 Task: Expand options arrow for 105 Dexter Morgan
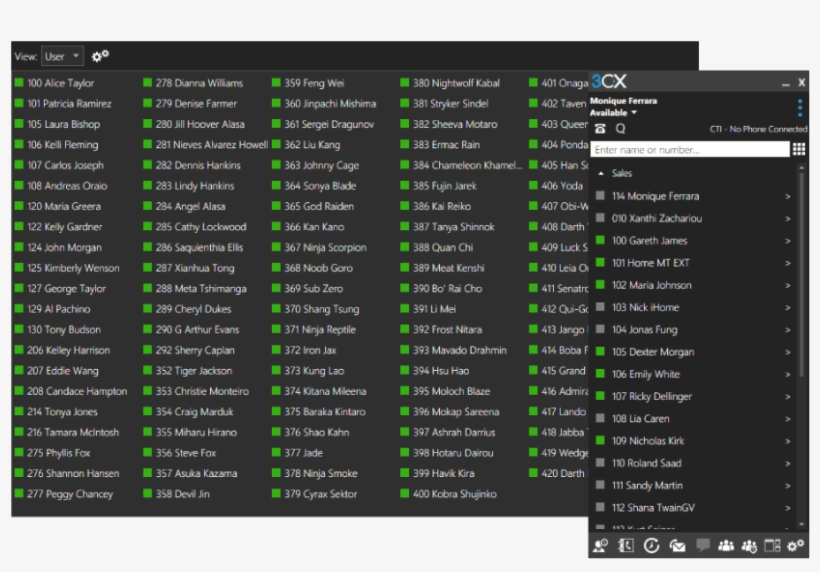pos(788,352)
